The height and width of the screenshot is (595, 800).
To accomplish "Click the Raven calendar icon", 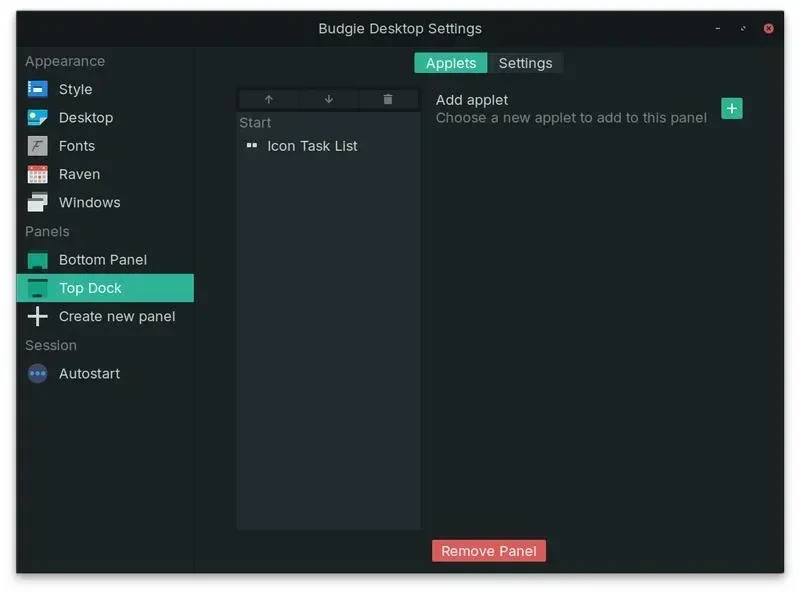I will click(x=37, y=174).
